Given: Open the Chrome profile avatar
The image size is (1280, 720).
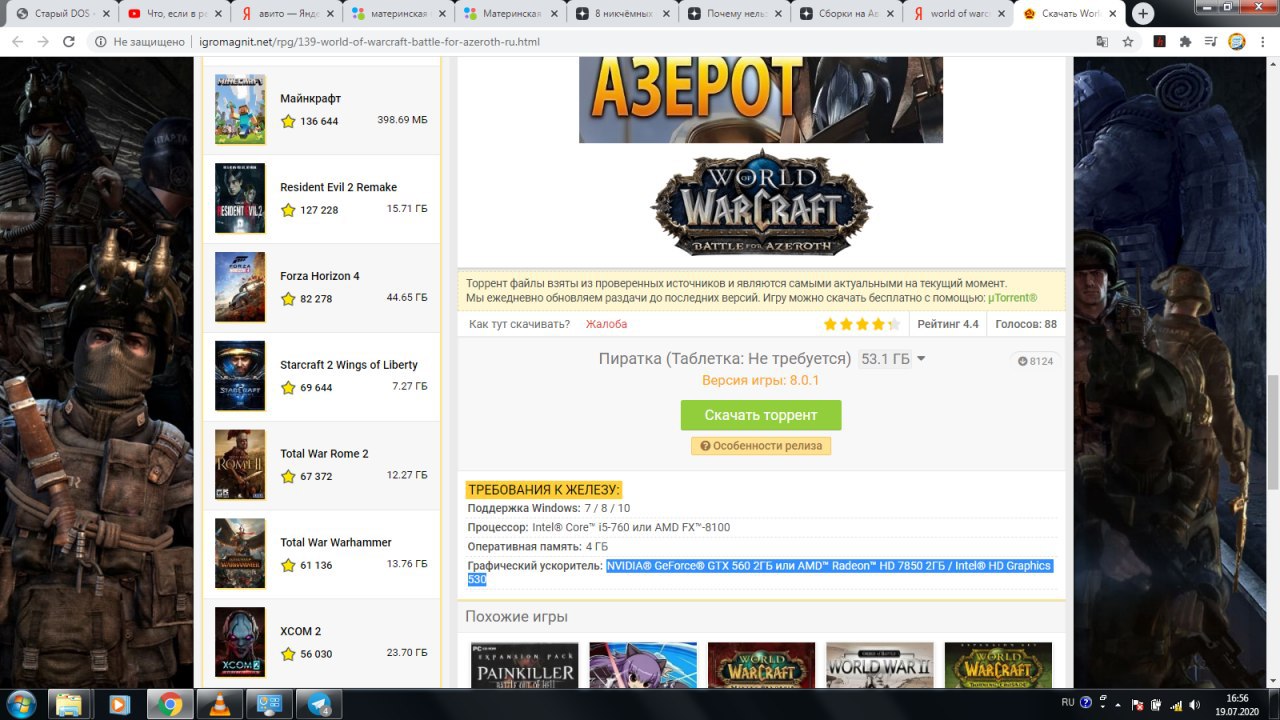Looking at the screenshot, I should [x=1237, y=41].
